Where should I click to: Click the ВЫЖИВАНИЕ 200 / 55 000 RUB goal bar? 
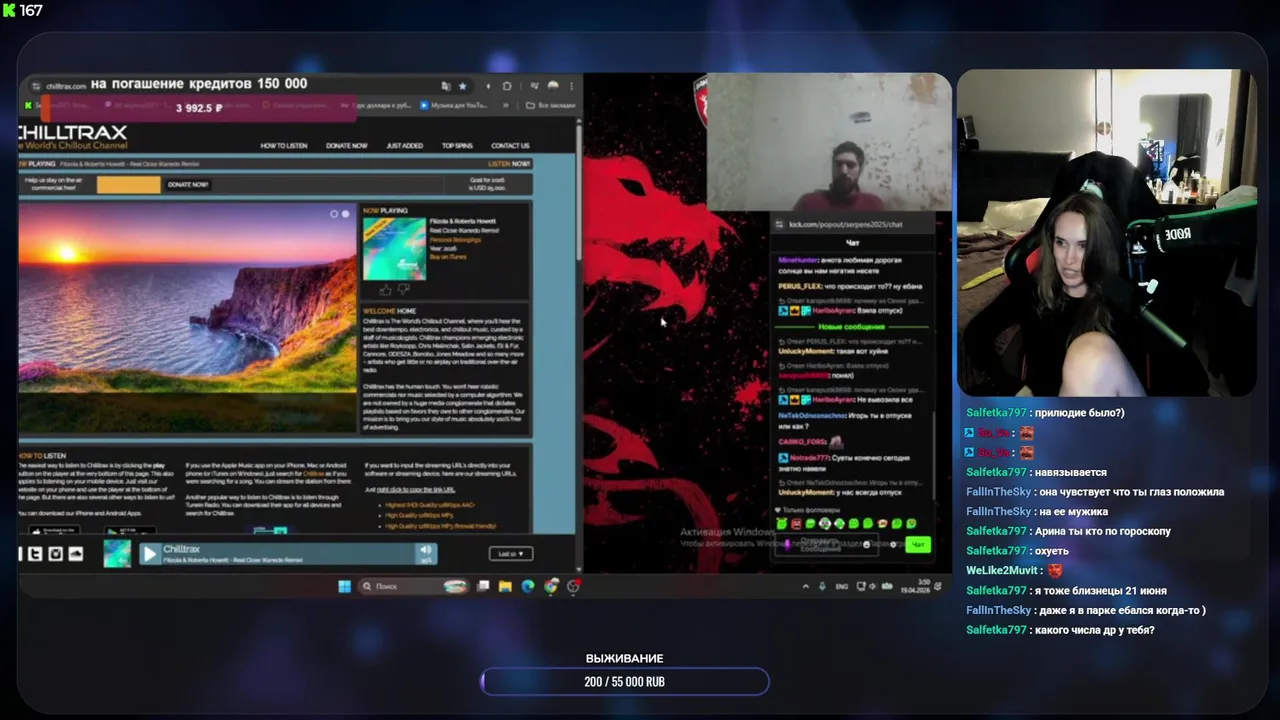pyautogui.click(x=625, y=681)
